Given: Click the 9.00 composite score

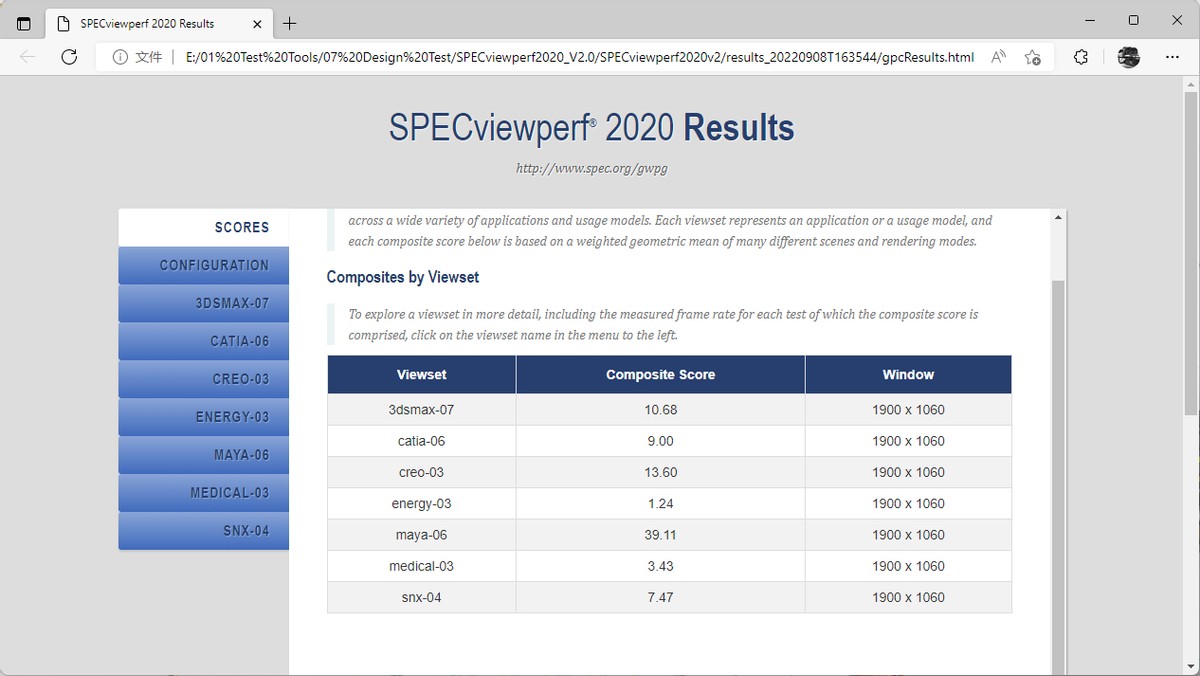Looking at the screenshot, I should [660, 441].
